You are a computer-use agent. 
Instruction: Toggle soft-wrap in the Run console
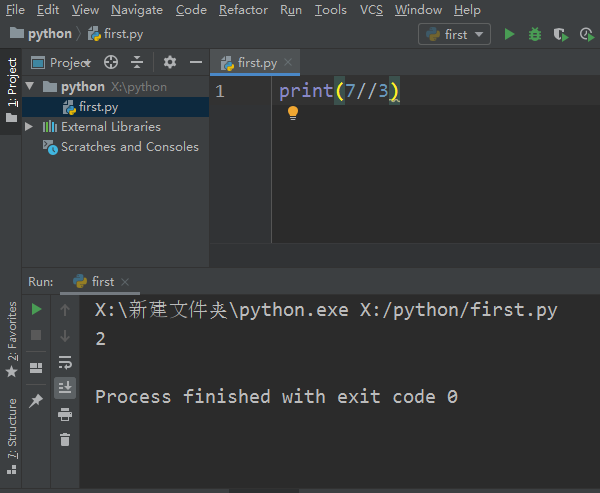[65, 362]
